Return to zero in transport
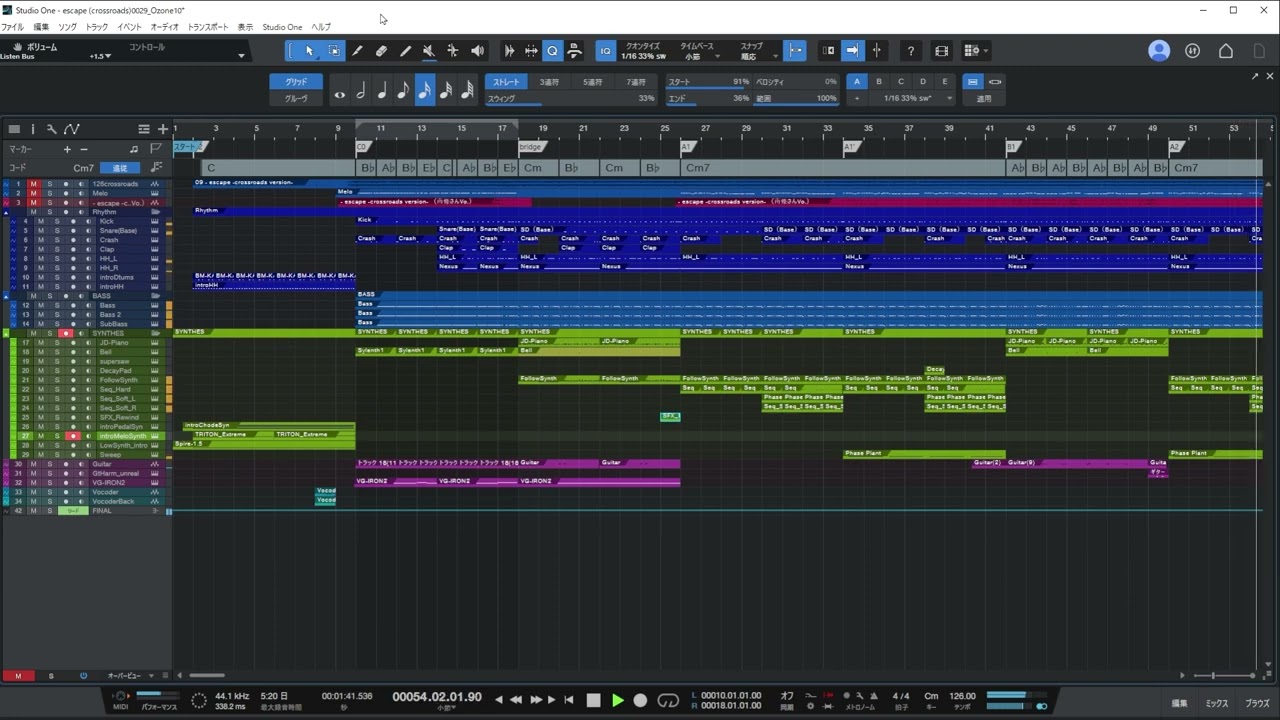Image resolution: width=1280 pixels, height=720 pixels. [x=569, y=700]
